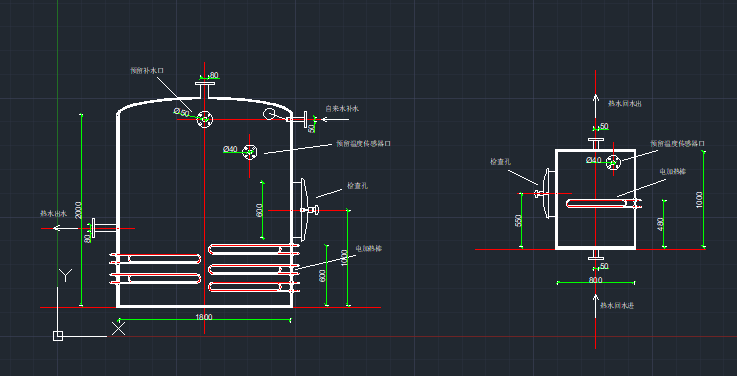Select the 1000 dimension beside the square tank
Image resolution: width=737 pixels, height=376 pixels.
[700, 200]
